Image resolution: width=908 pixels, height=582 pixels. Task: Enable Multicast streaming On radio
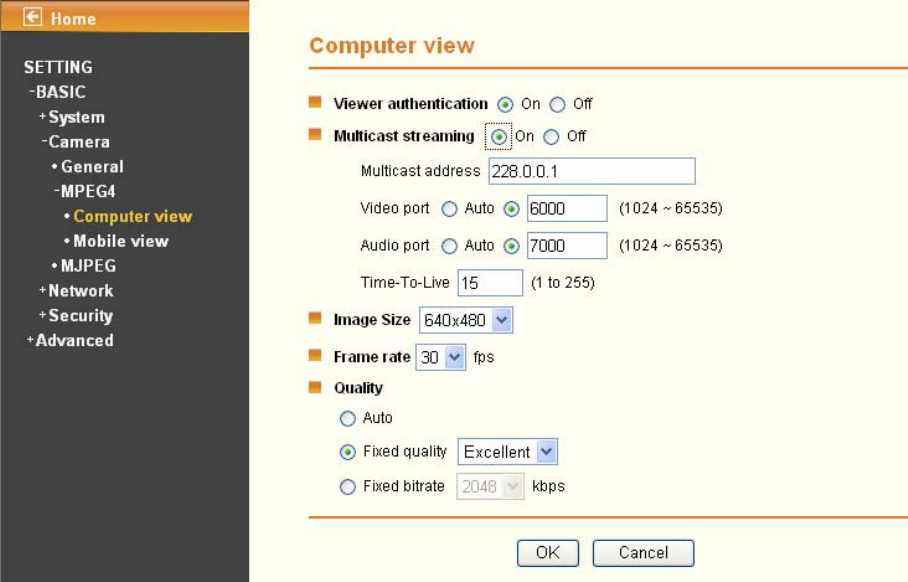[x=499, y=137]
